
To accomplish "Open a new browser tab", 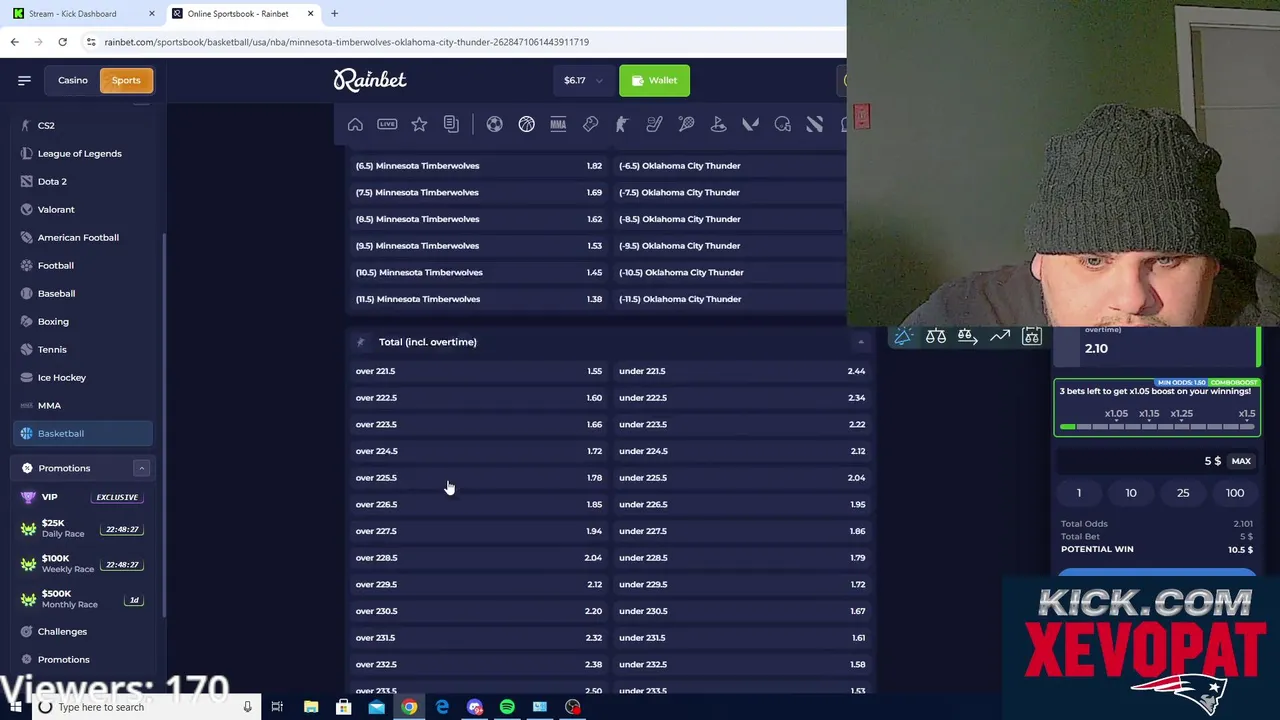I will coord(334,14).
